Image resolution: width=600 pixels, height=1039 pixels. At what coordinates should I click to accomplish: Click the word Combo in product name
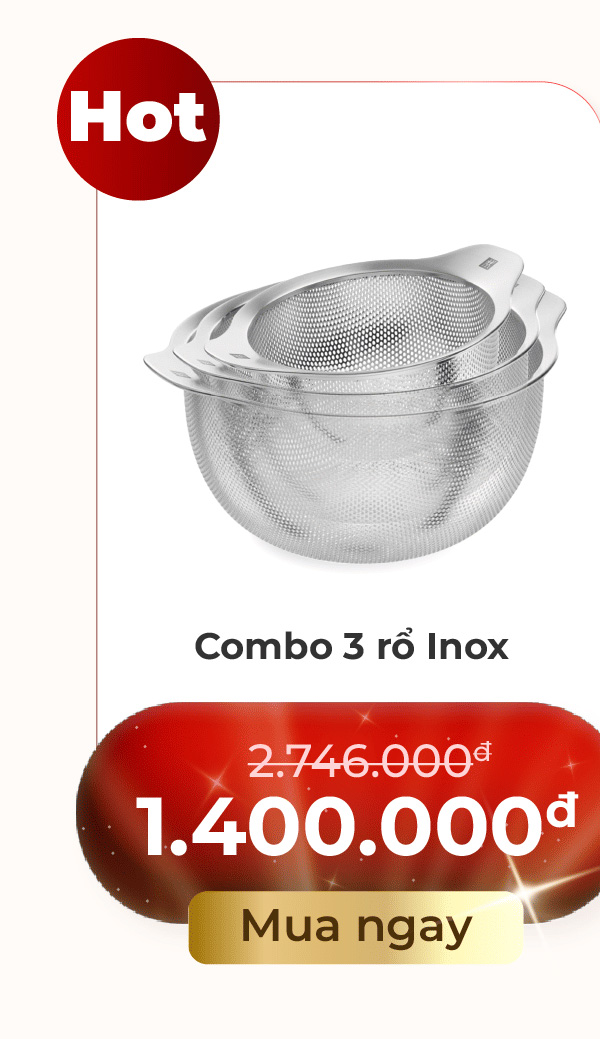coord(263,647)
